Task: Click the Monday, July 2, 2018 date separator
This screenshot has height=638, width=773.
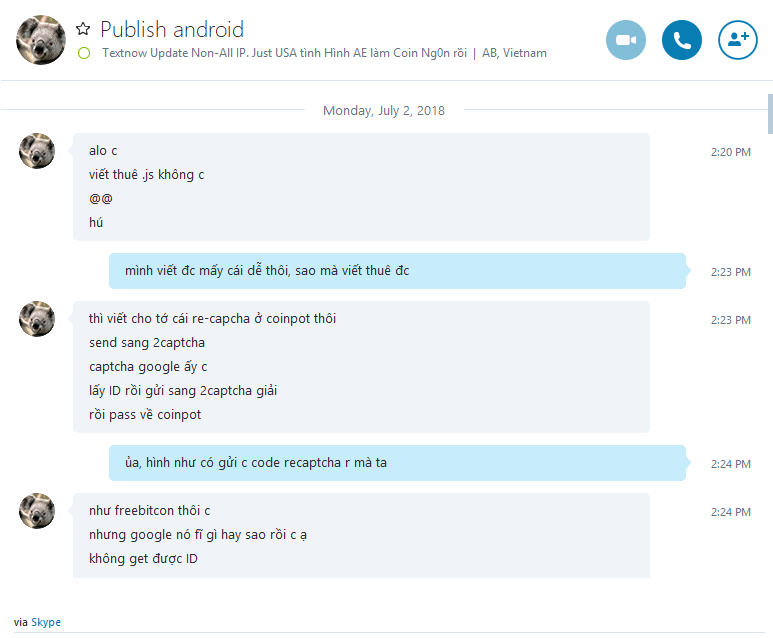Action: click(x=384, y=110)
